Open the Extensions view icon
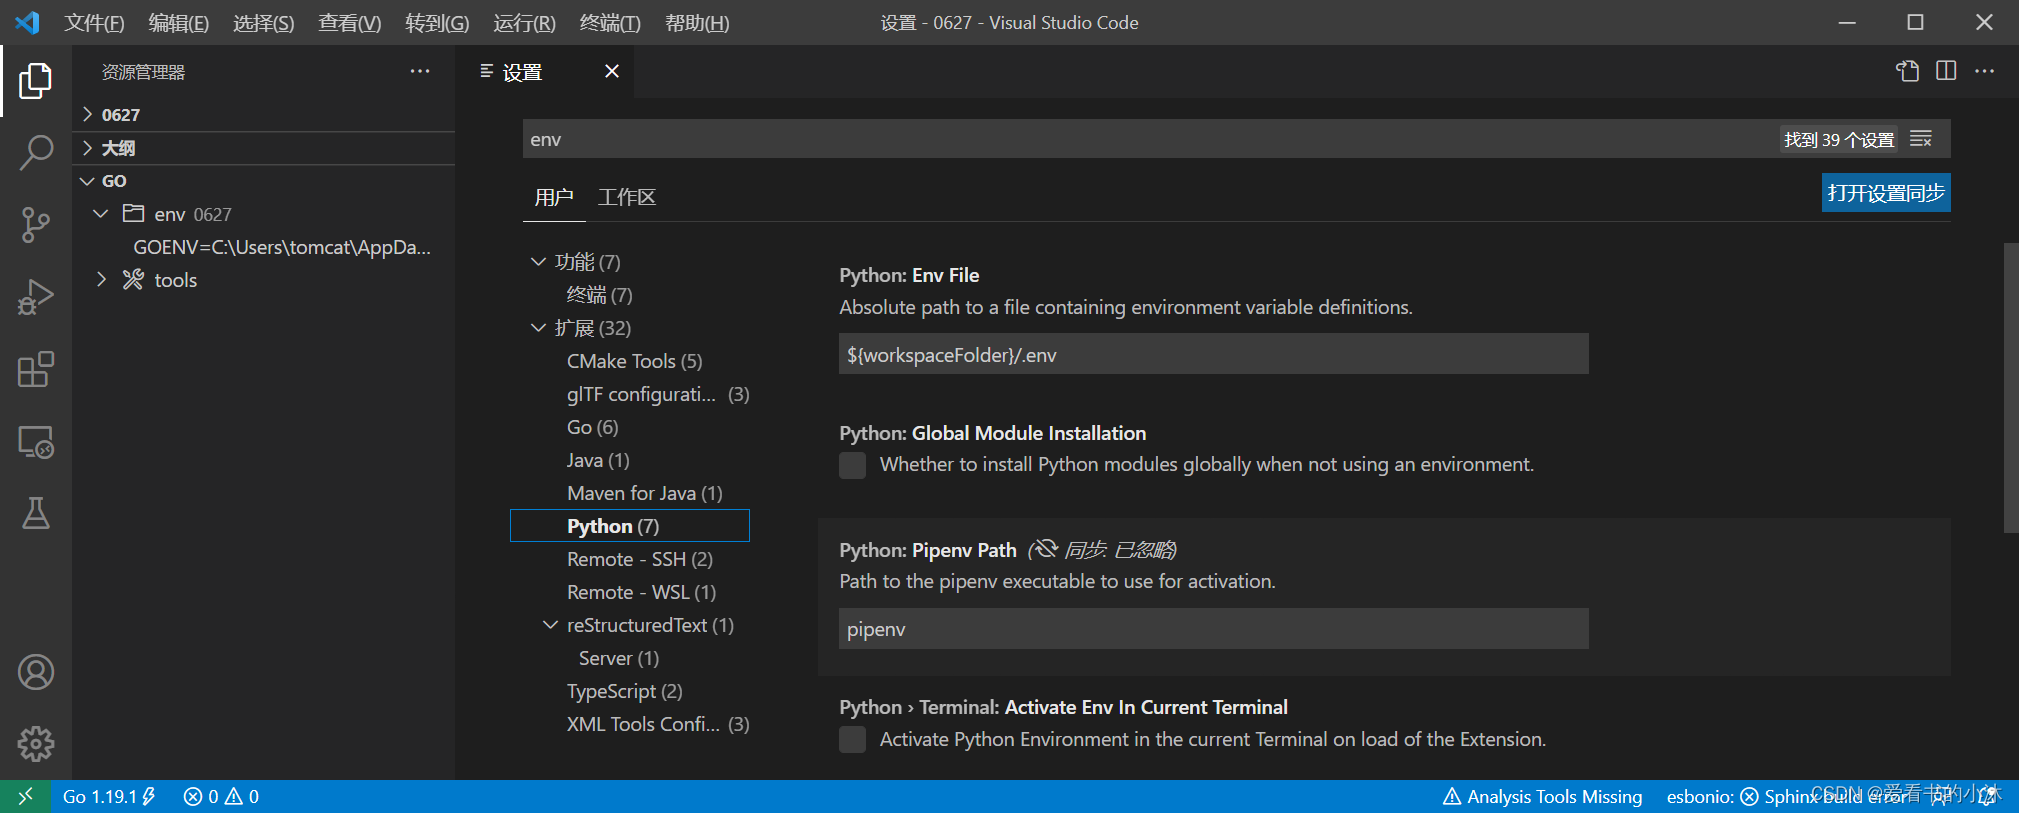 35,369
